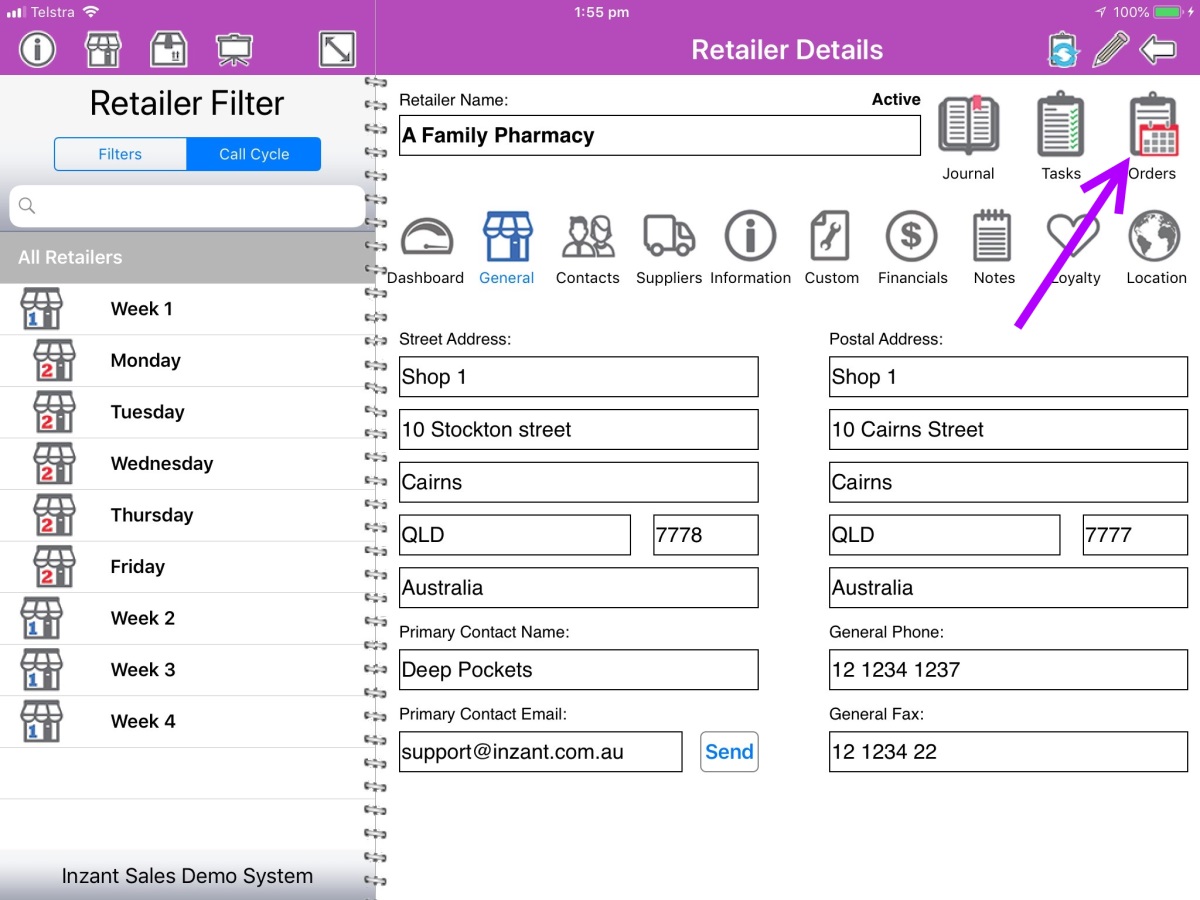This screenshot has height=900, width=1200.
Task: Select Wednesday in the call cycle
Action: [x=161, y=463]
